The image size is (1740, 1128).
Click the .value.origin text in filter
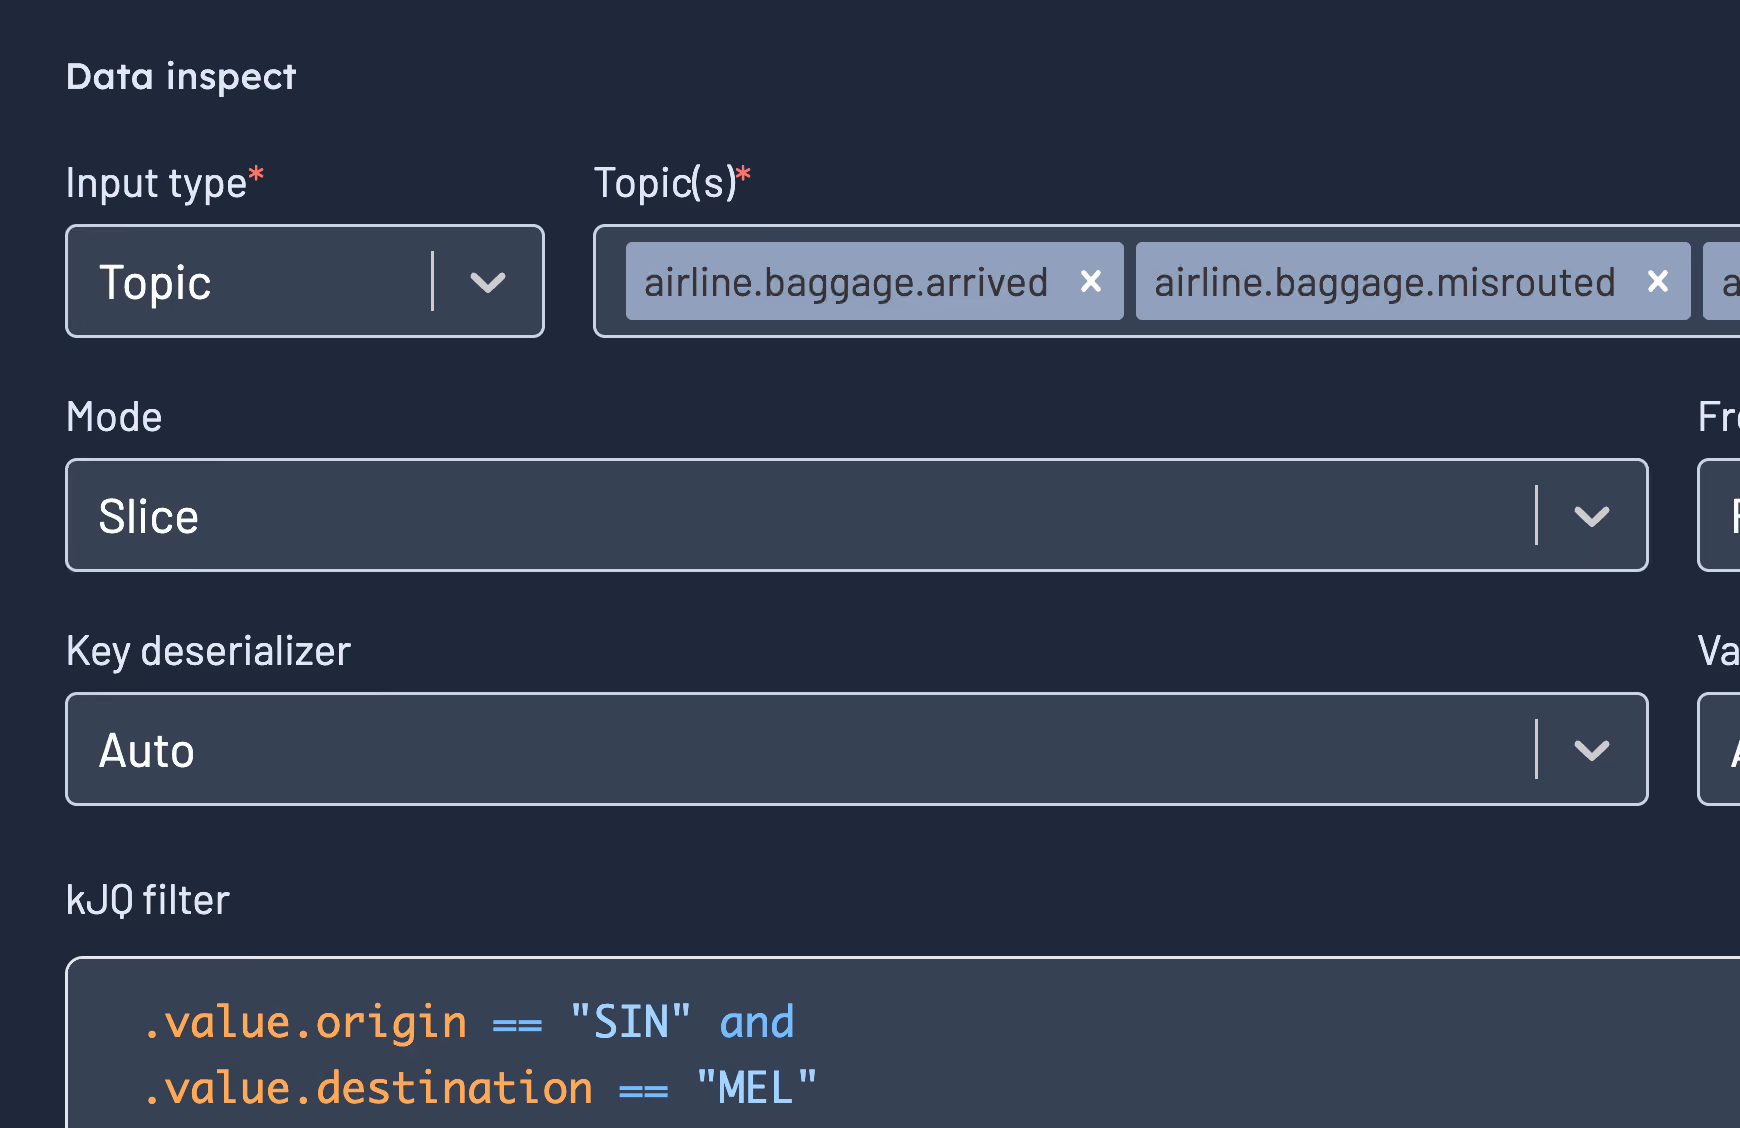coord(305,1022)
